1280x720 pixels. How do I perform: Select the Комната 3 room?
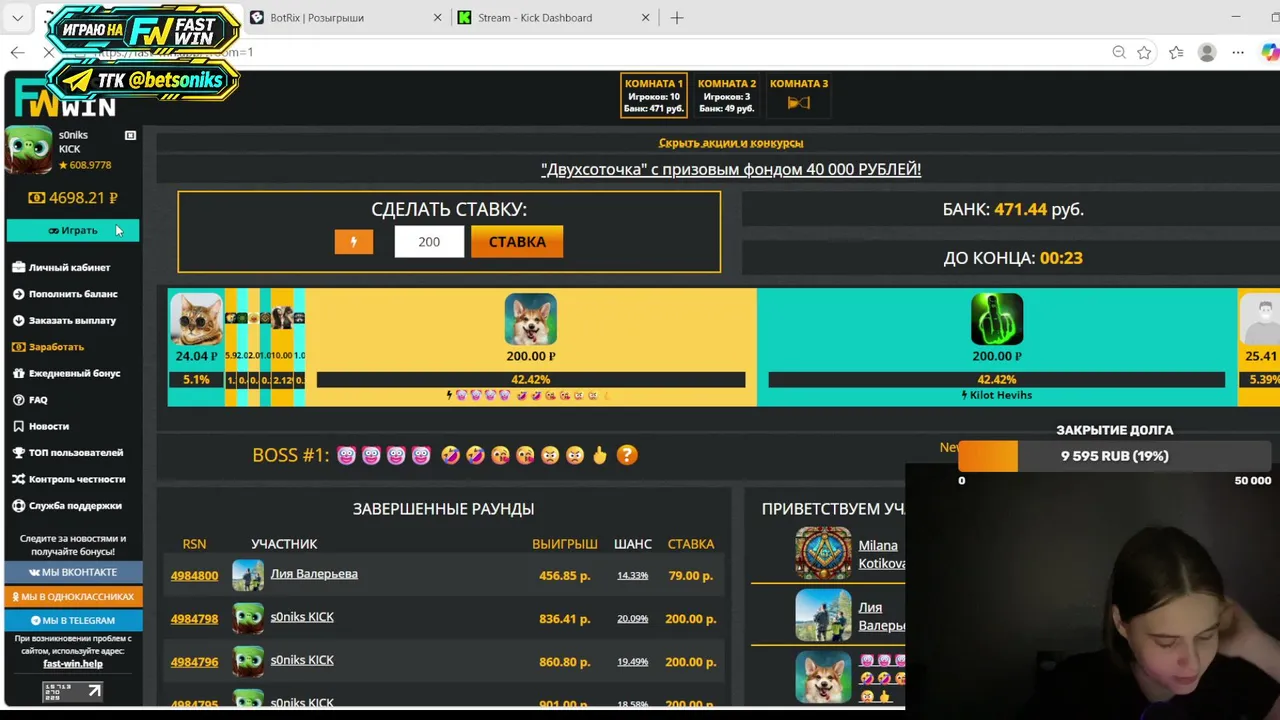point(799,96)
